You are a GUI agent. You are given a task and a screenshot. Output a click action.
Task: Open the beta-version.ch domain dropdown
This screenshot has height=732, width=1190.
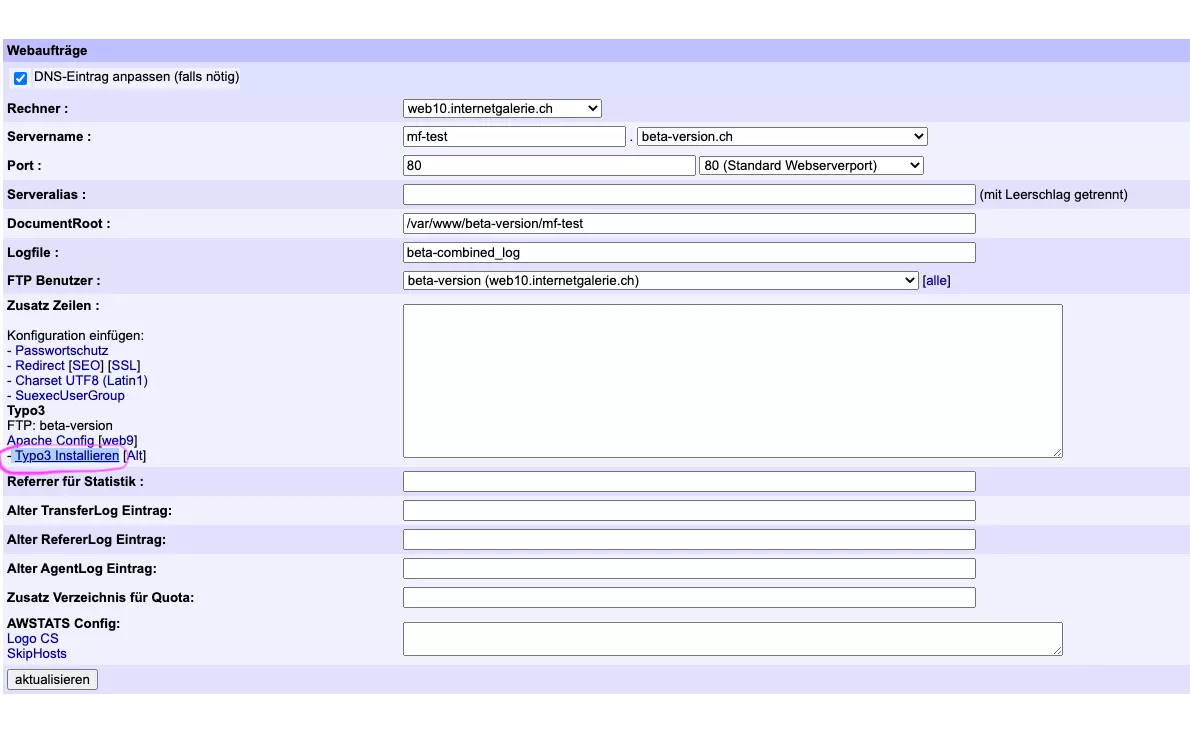(782, 137)
